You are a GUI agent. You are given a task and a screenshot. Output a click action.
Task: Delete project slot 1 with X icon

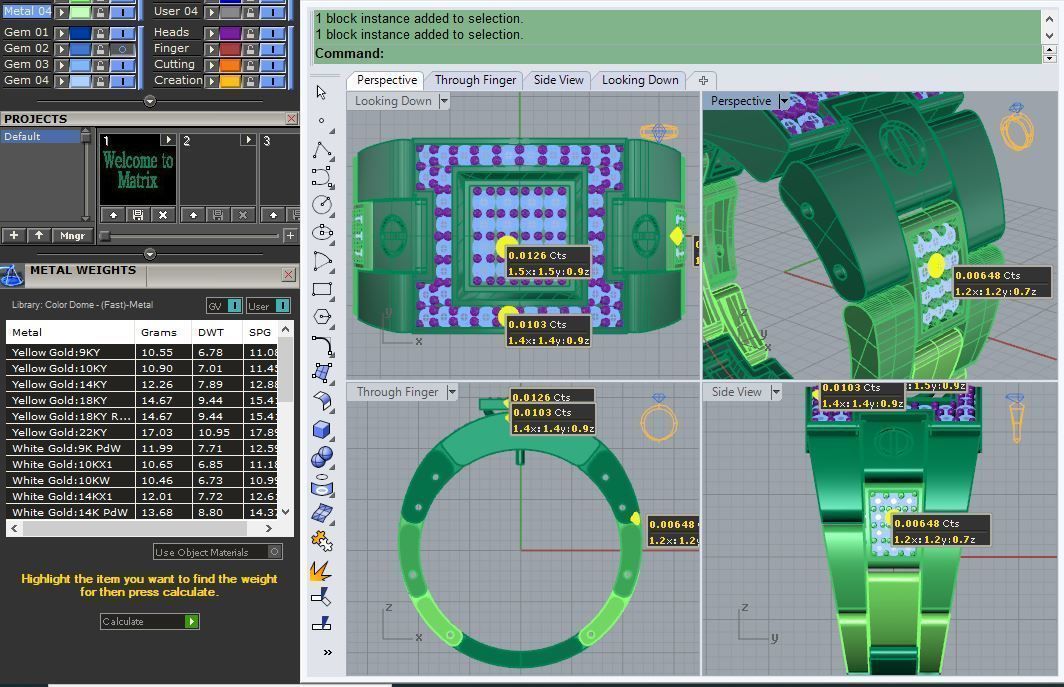pyautogui.click(x=163, y=215)
